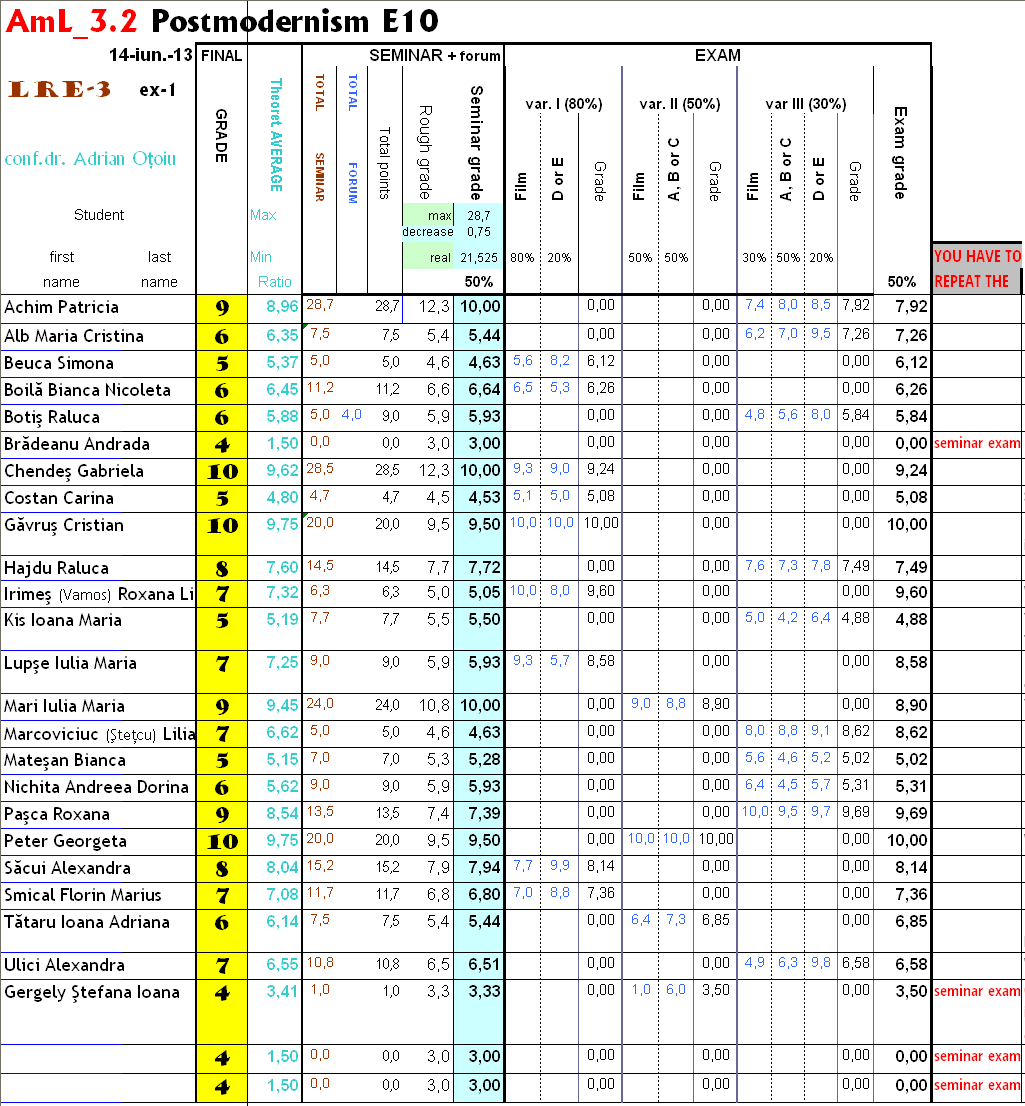Select Kis Ioana Maria's exam grade '4,88'

coord(911,620)
